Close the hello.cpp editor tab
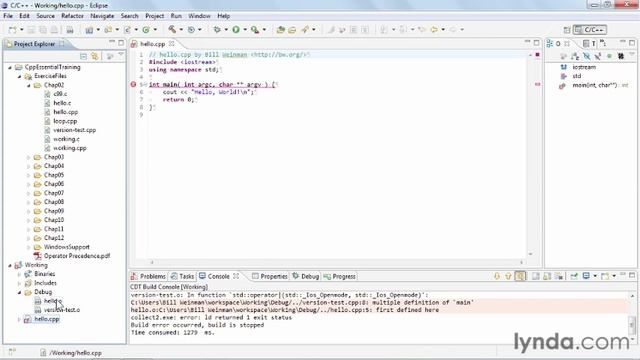 coord(172,44)
